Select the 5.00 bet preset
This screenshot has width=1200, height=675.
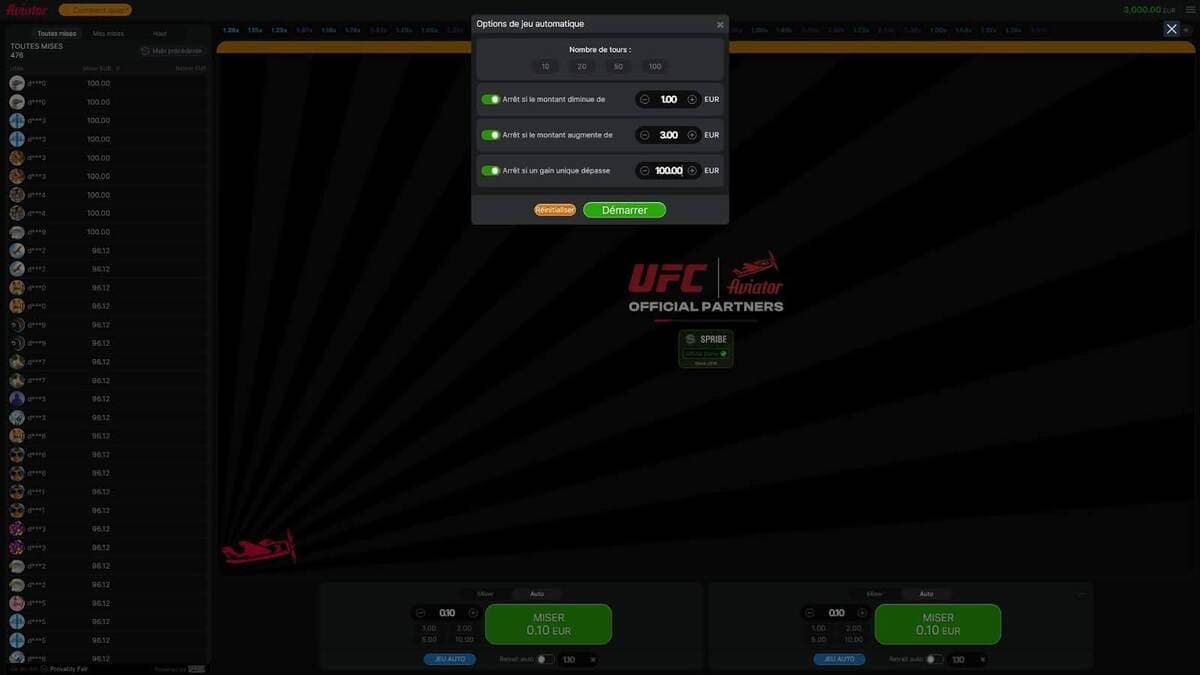pyautogui.click(x=422, y=636)
